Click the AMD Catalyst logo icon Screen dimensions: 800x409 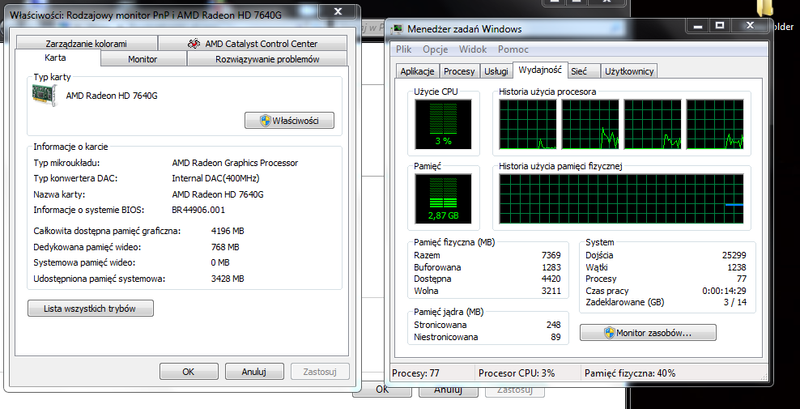194,44
